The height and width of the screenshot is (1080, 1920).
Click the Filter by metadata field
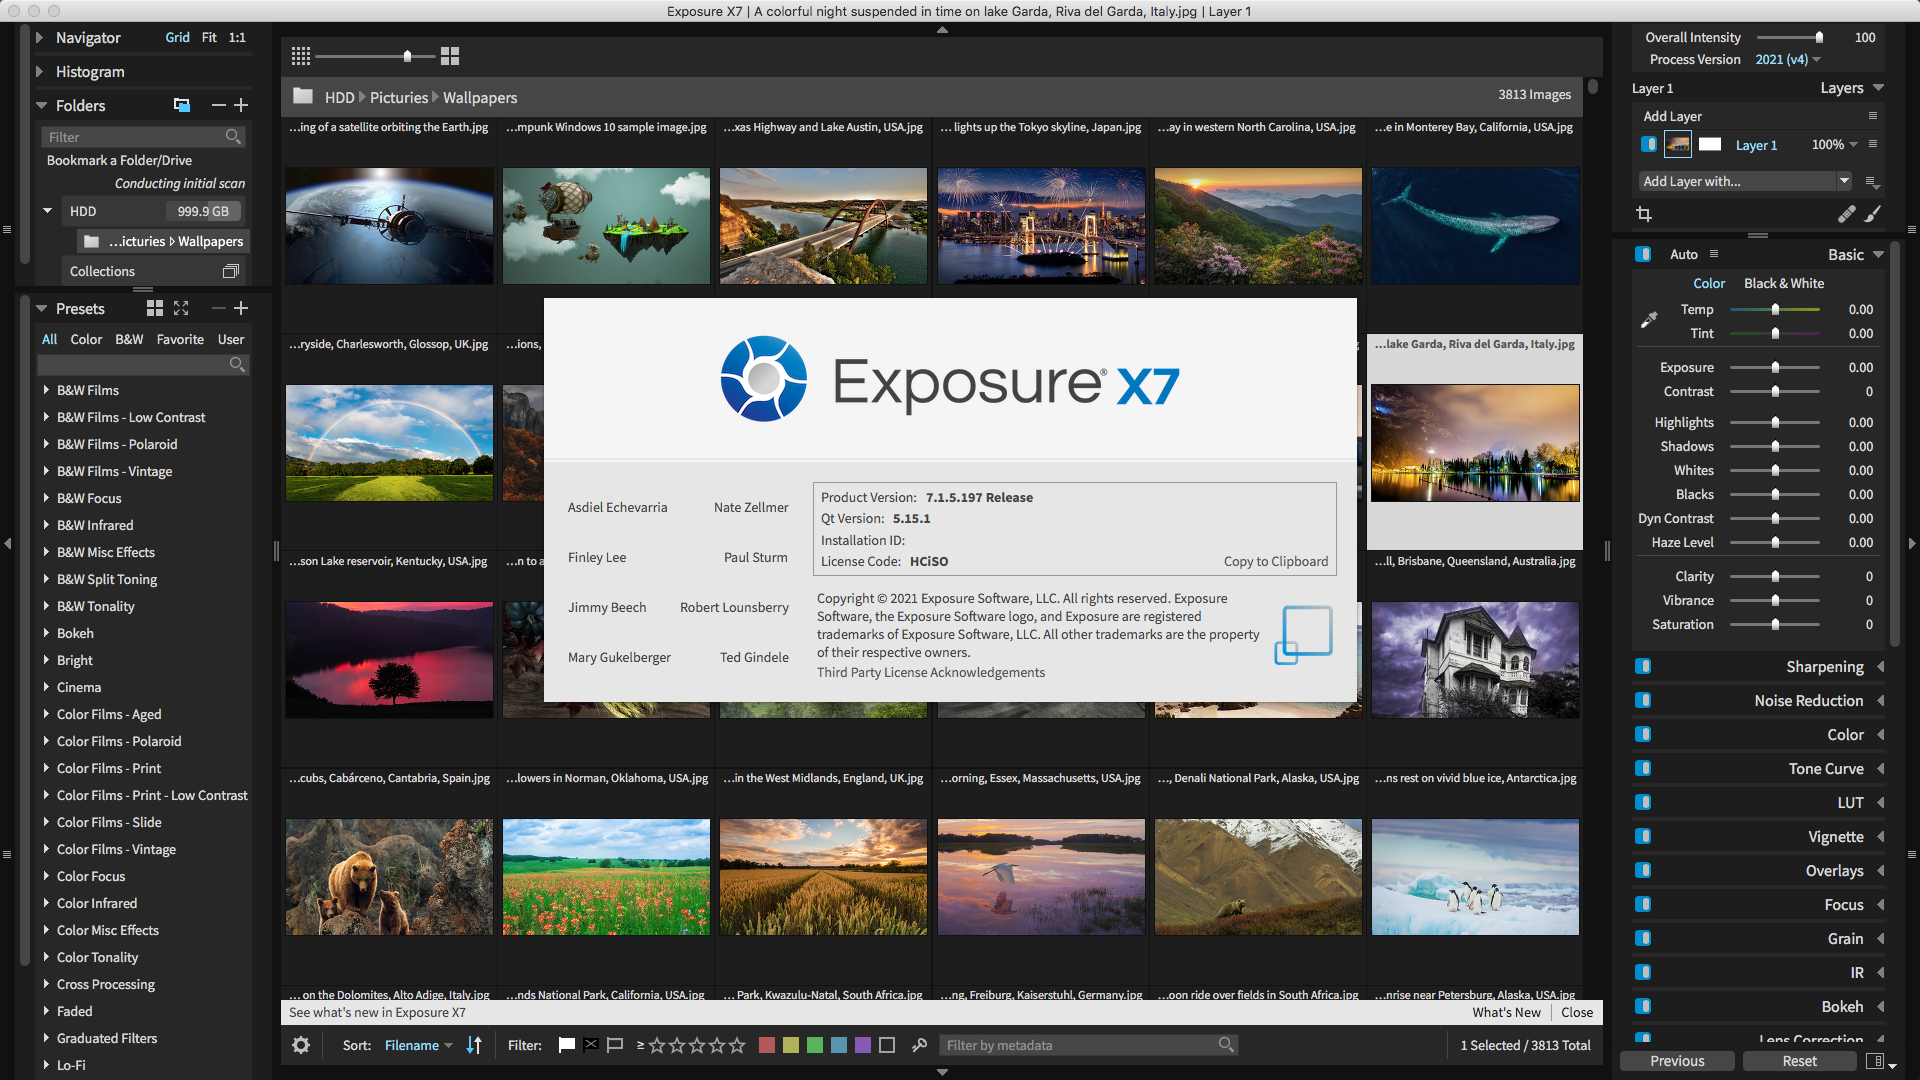(x=1078, y=1045)
